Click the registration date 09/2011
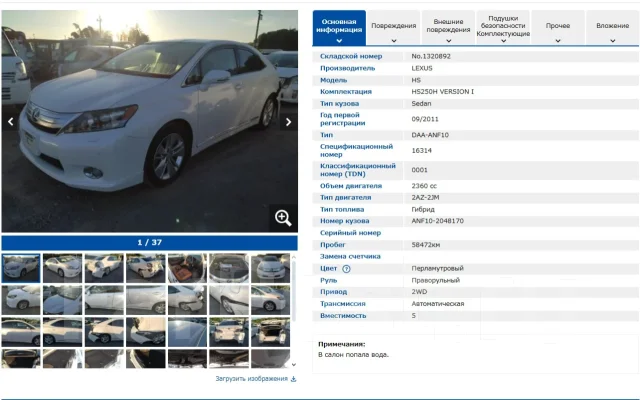Screen dimensions: 640x400 [x=425, y=119]
